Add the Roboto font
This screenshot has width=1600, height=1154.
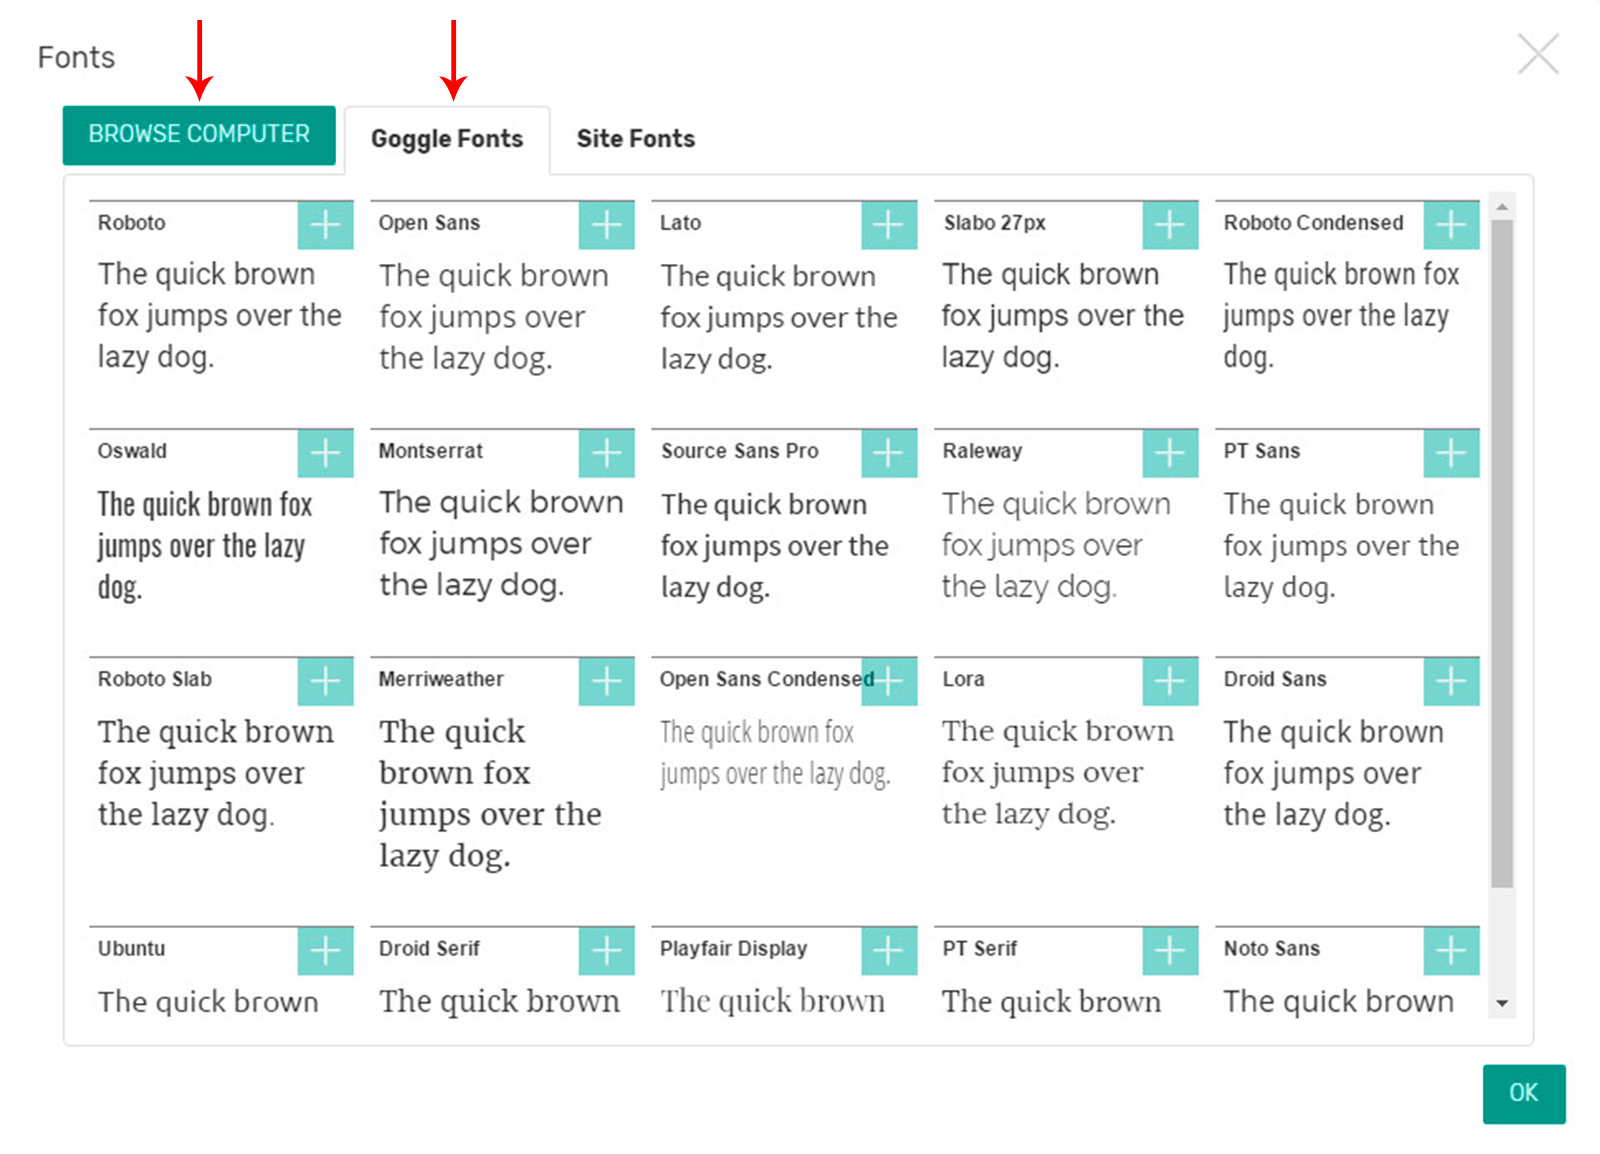click(325, 225)
